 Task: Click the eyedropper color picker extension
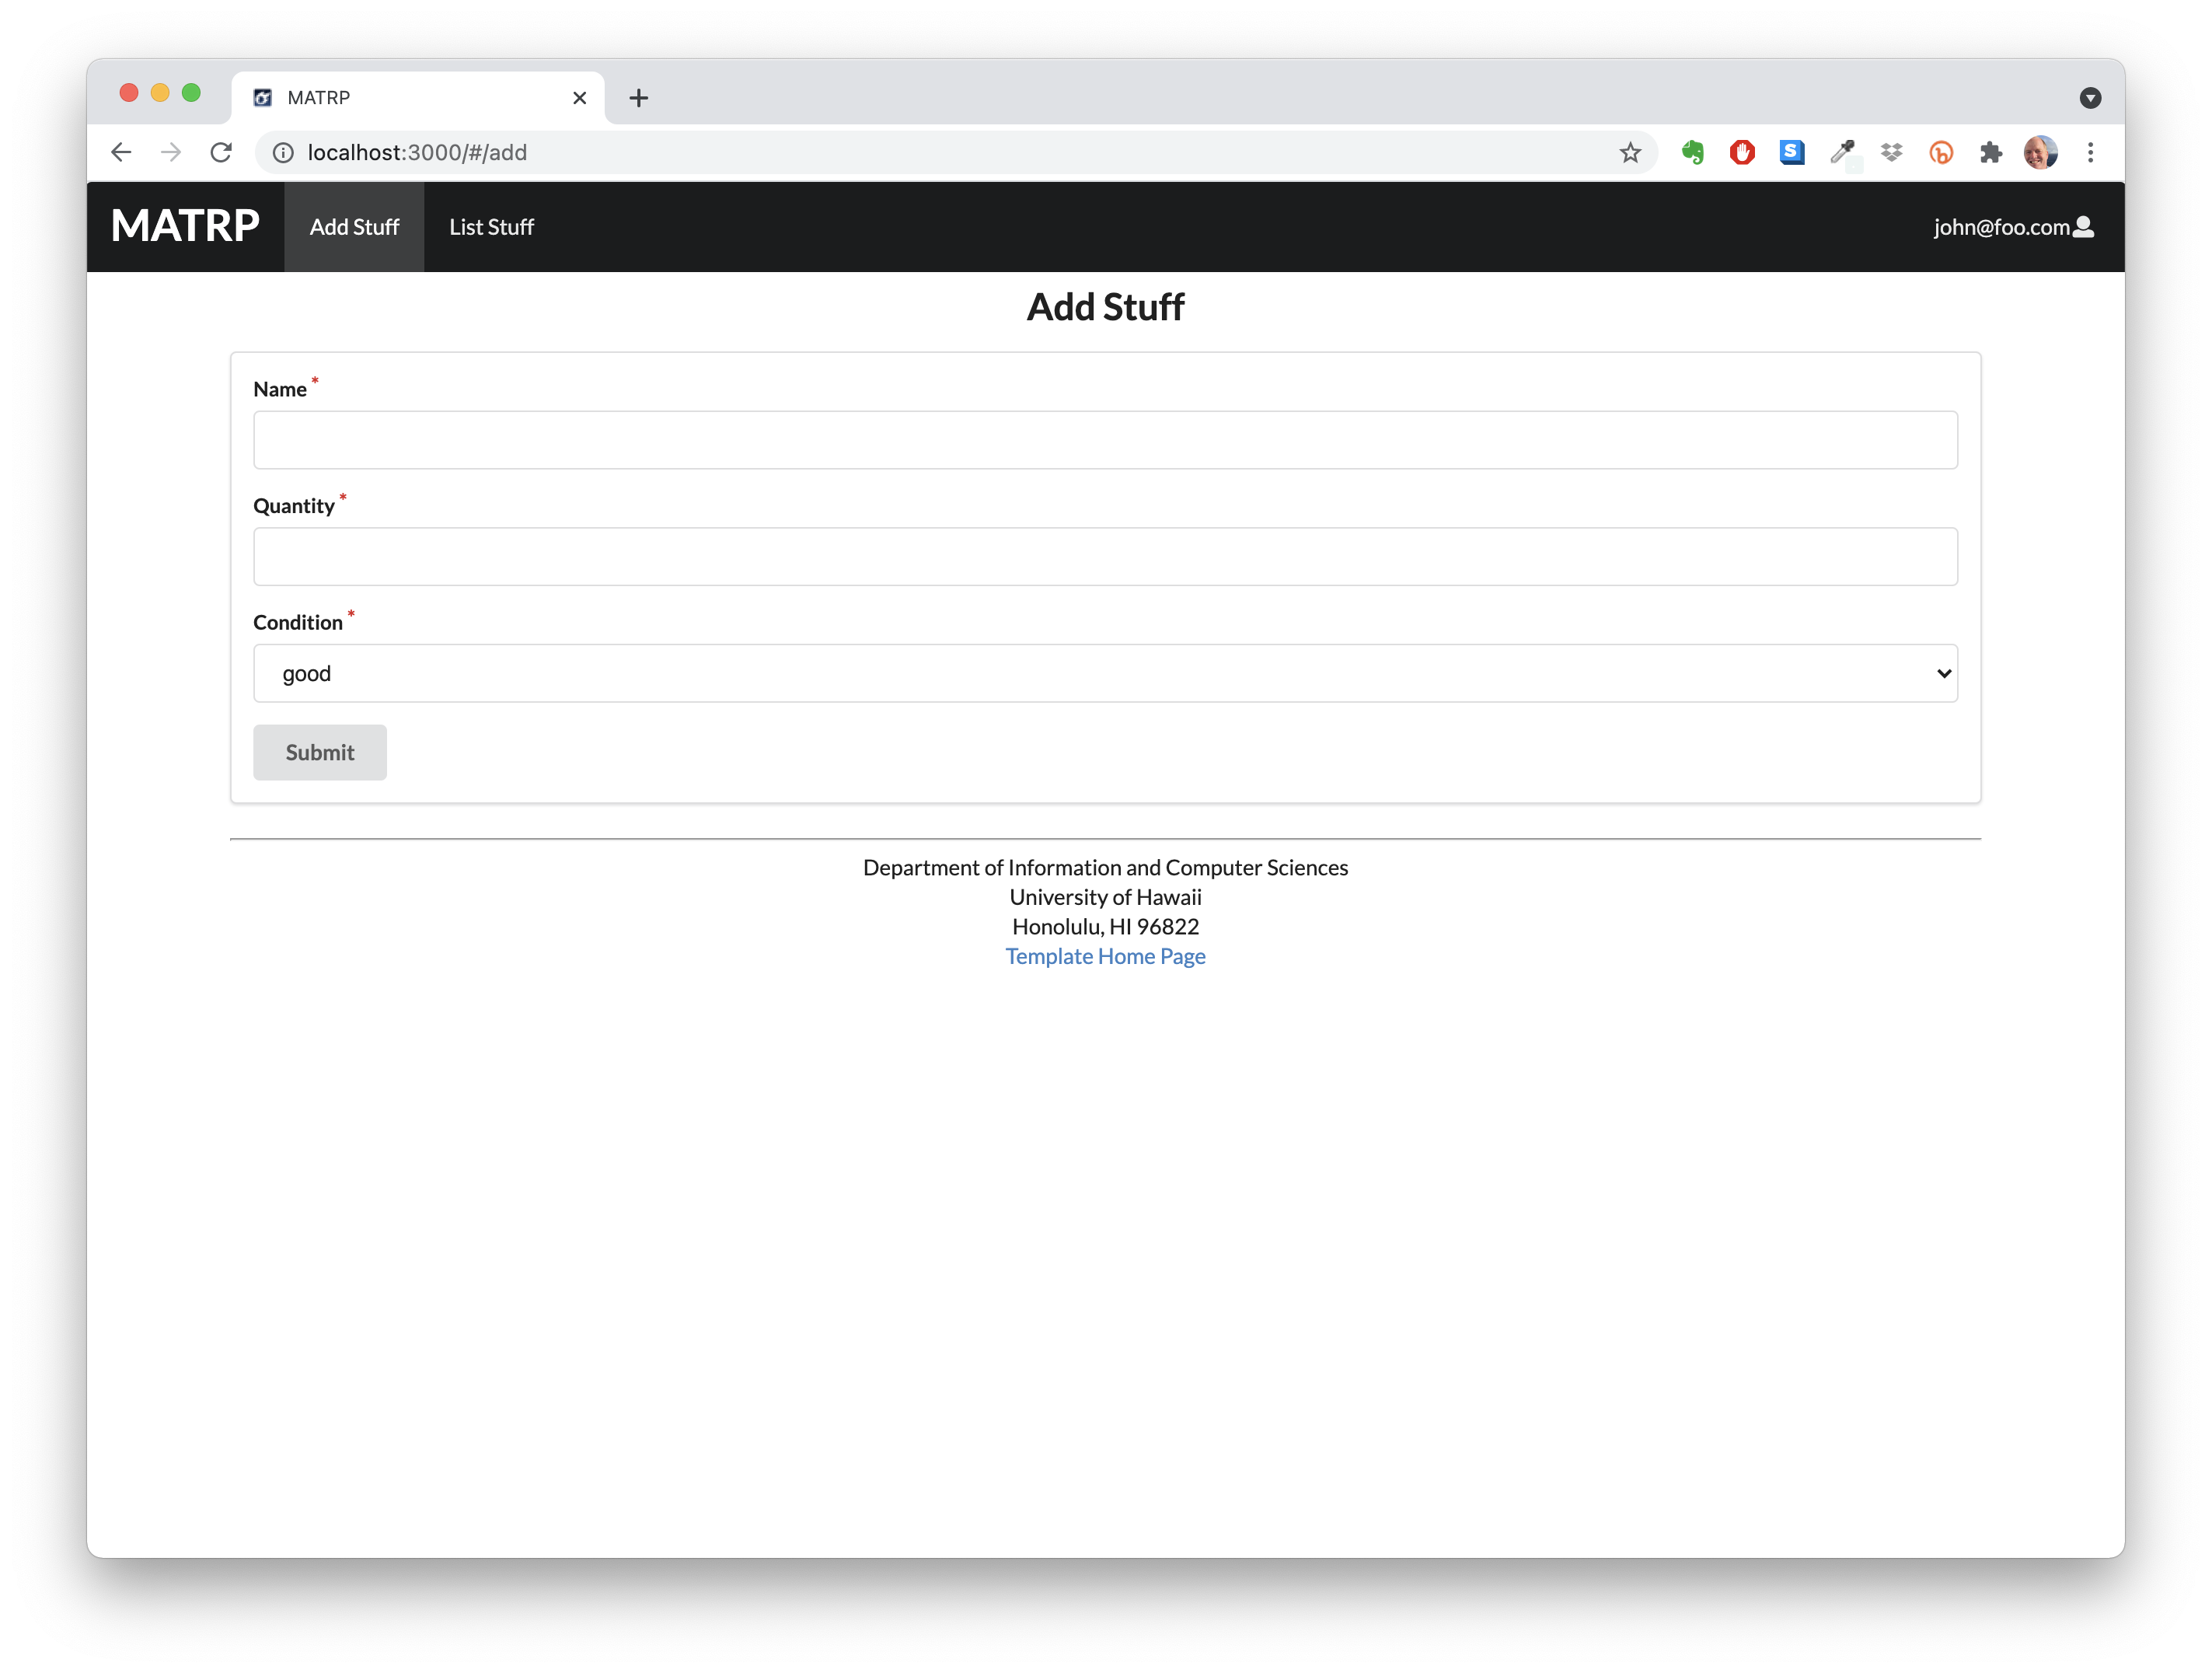(1841, 152)
